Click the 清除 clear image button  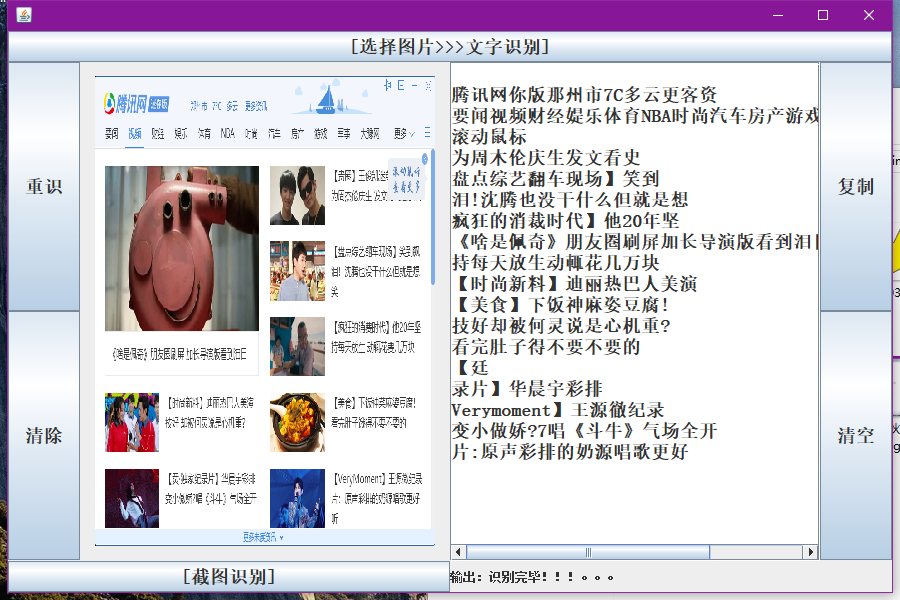[x=44, y=435]
